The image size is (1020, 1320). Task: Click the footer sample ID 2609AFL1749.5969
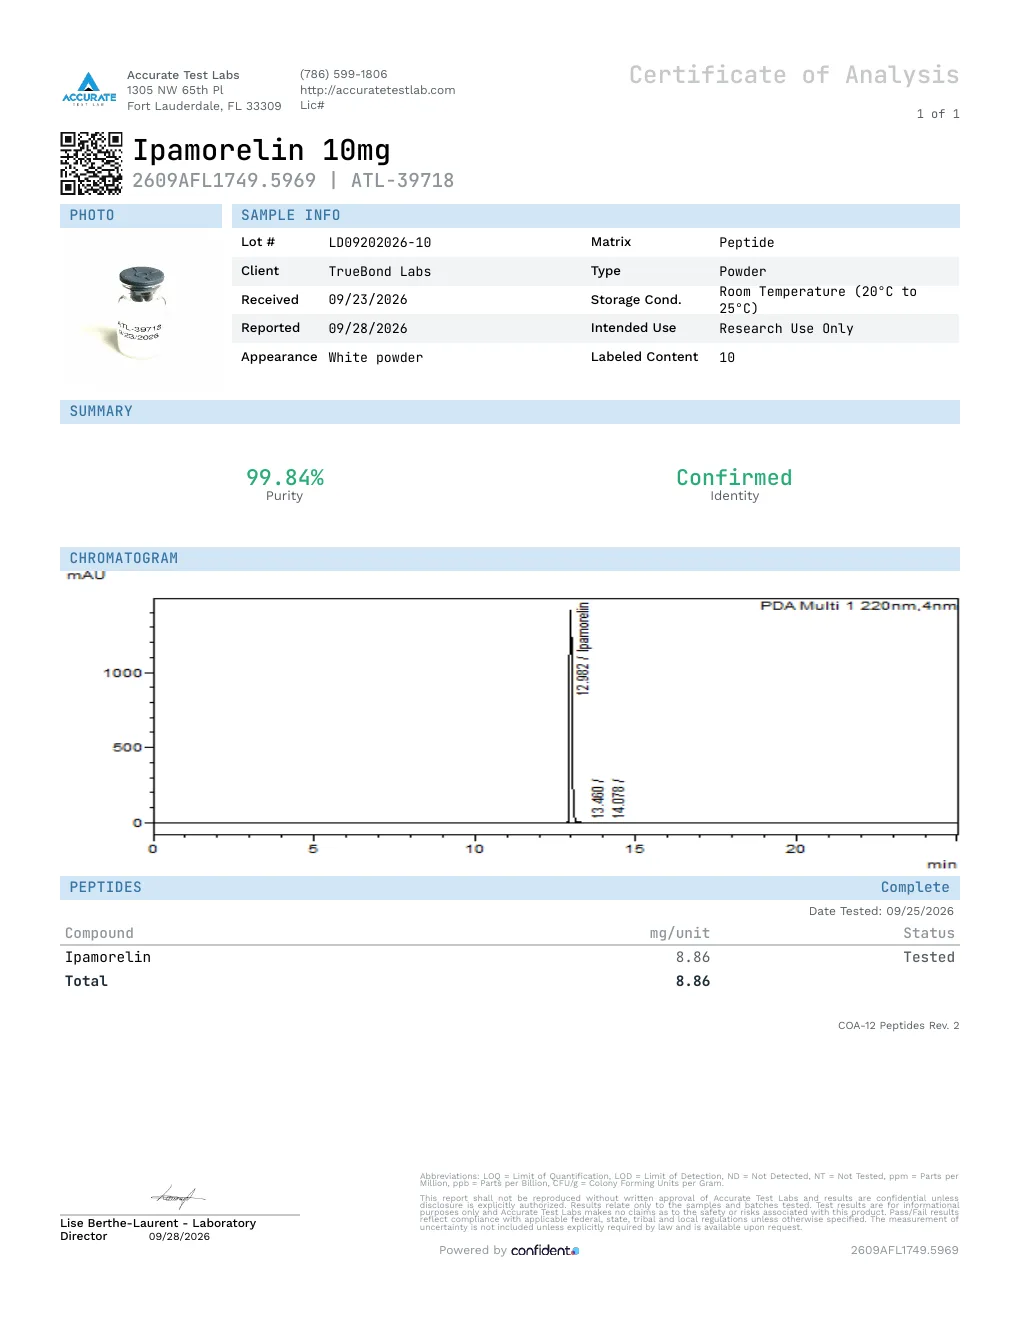(904, 1251)
